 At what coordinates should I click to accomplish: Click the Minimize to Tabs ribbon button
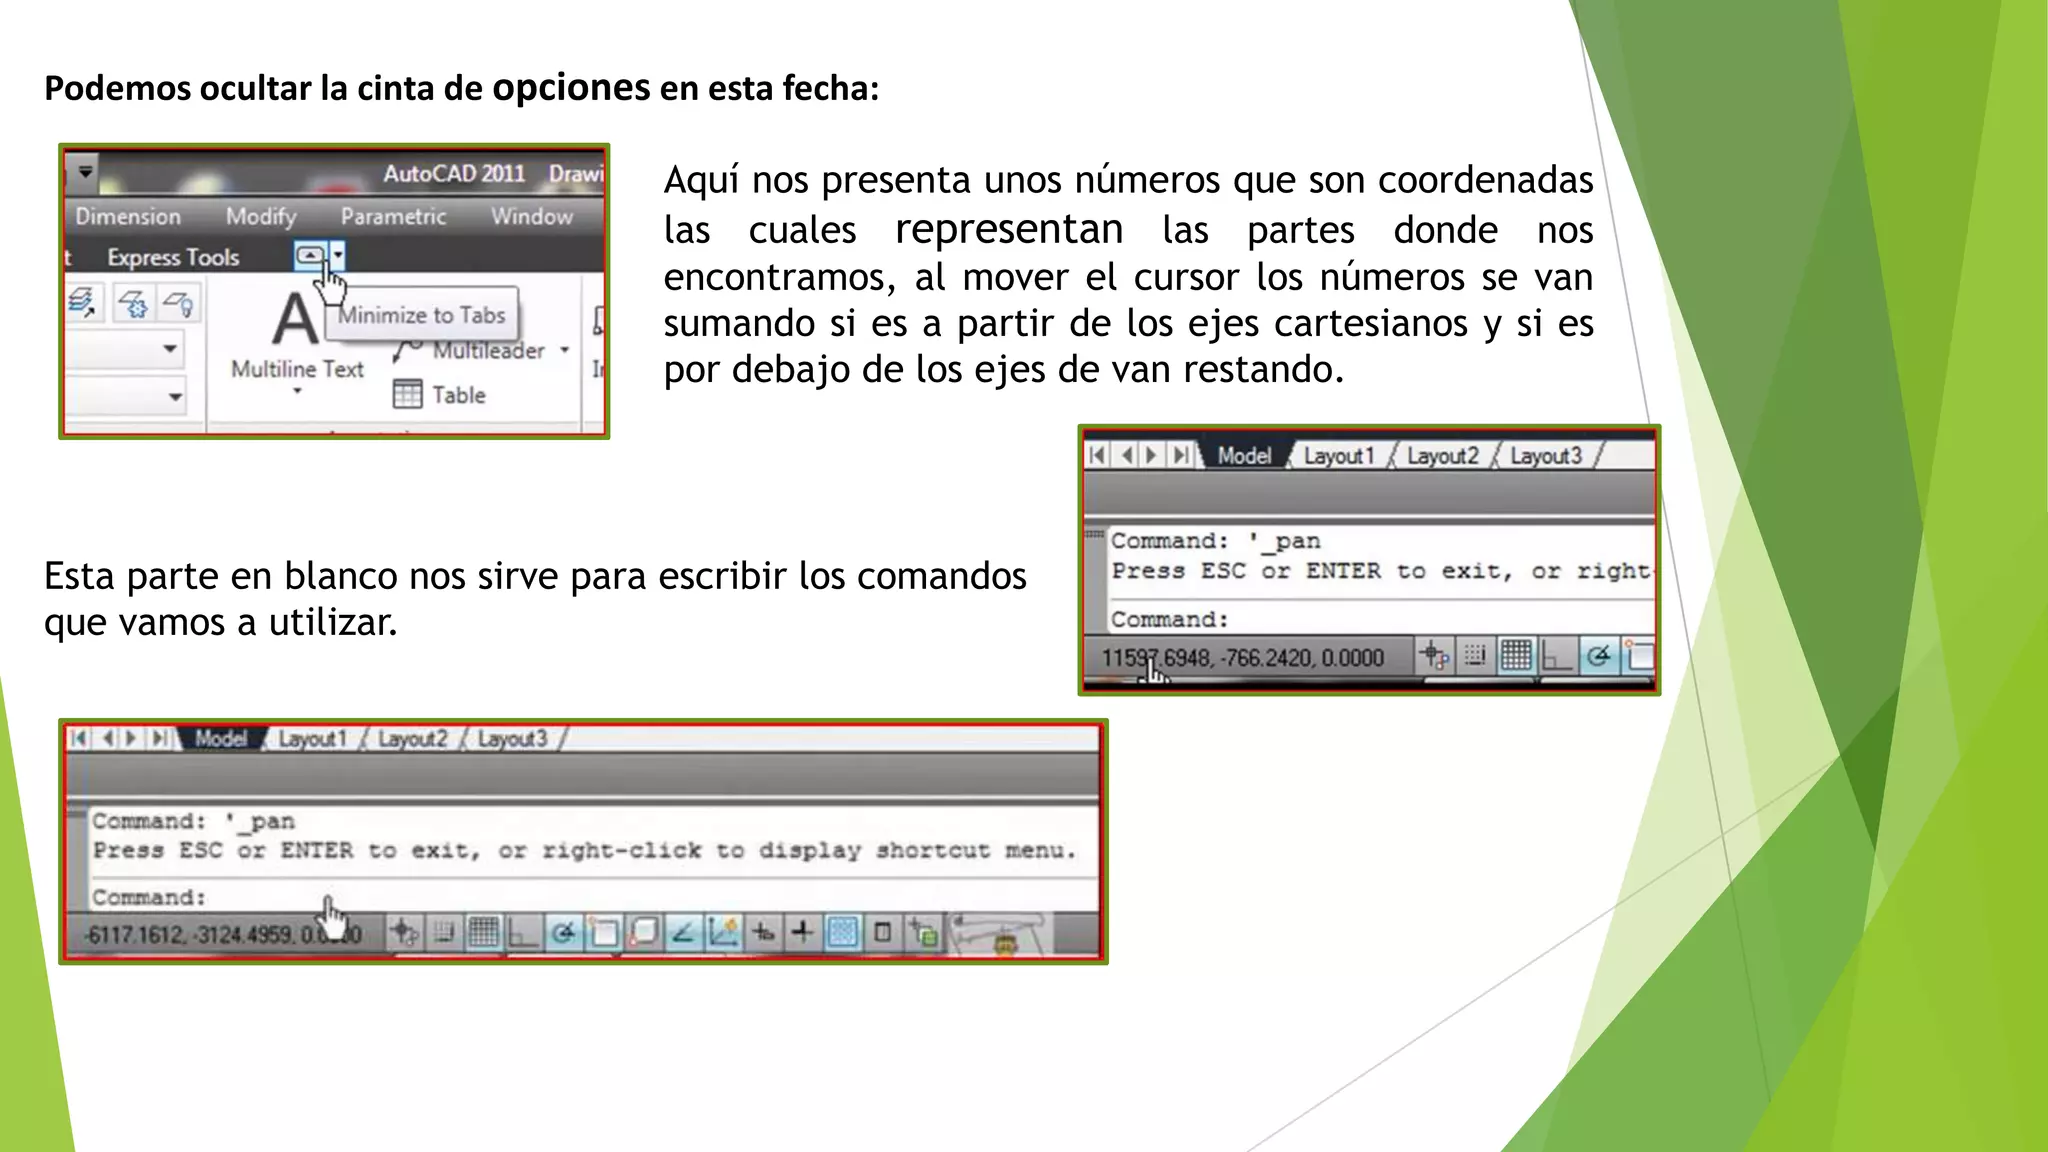pyautogui.click(x=309, y=256)
